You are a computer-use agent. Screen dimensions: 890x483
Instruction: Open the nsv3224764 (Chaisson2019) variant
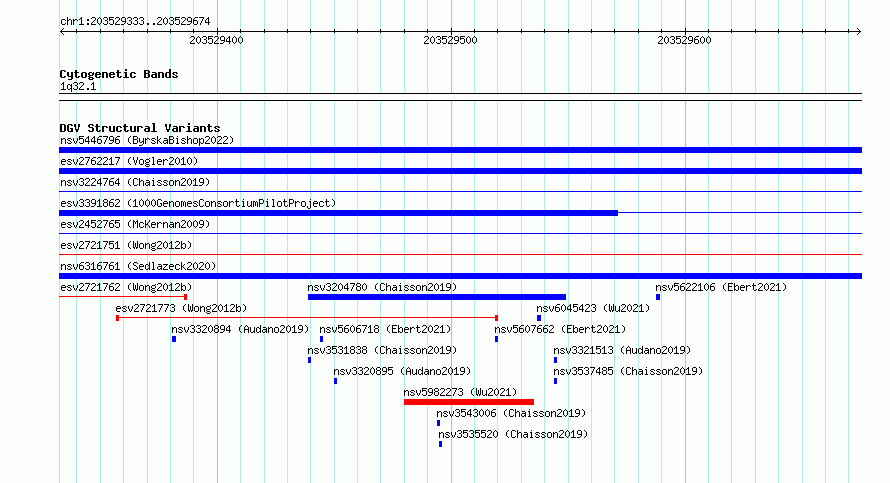click(135, 182)
